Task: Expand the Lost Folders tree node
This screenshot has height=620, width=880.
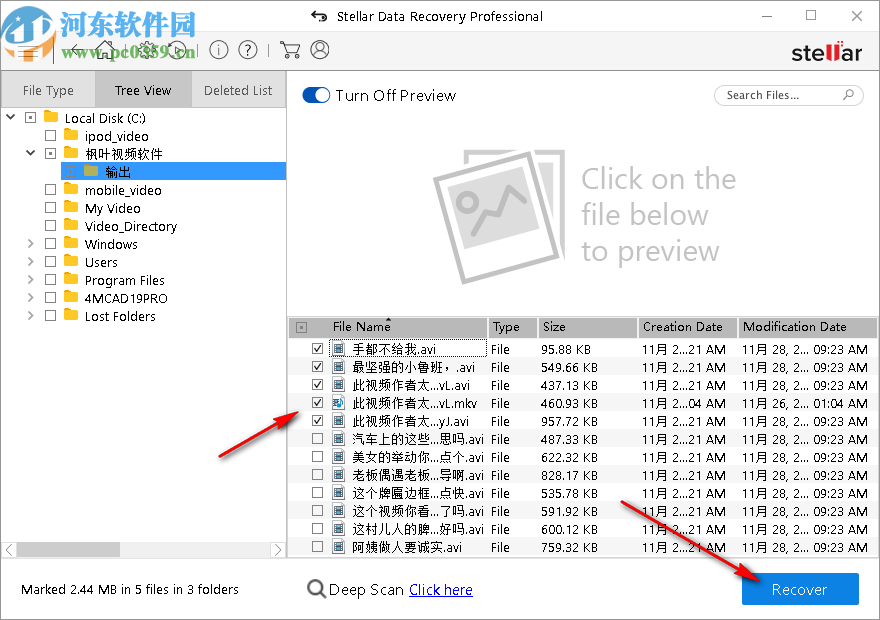Action: pos(29,316)
